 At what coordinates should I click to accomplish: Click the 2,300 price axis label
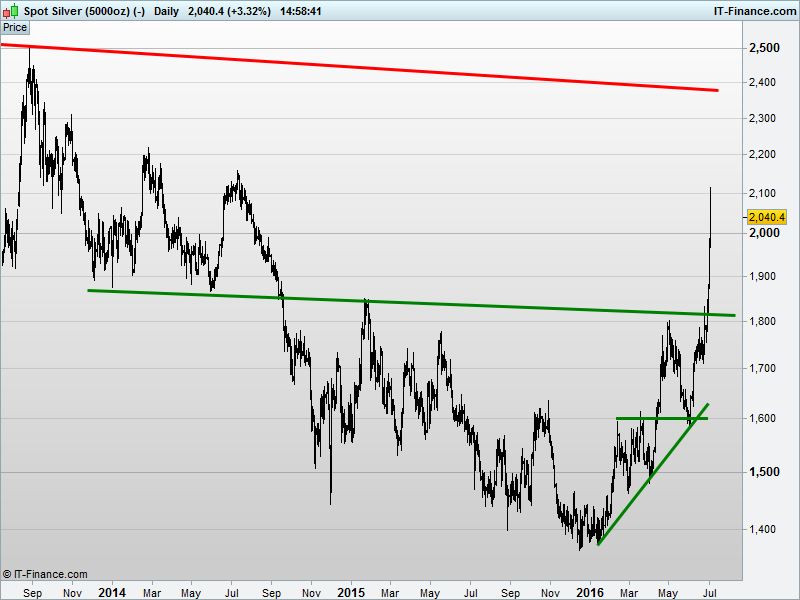tap(762, 118)
